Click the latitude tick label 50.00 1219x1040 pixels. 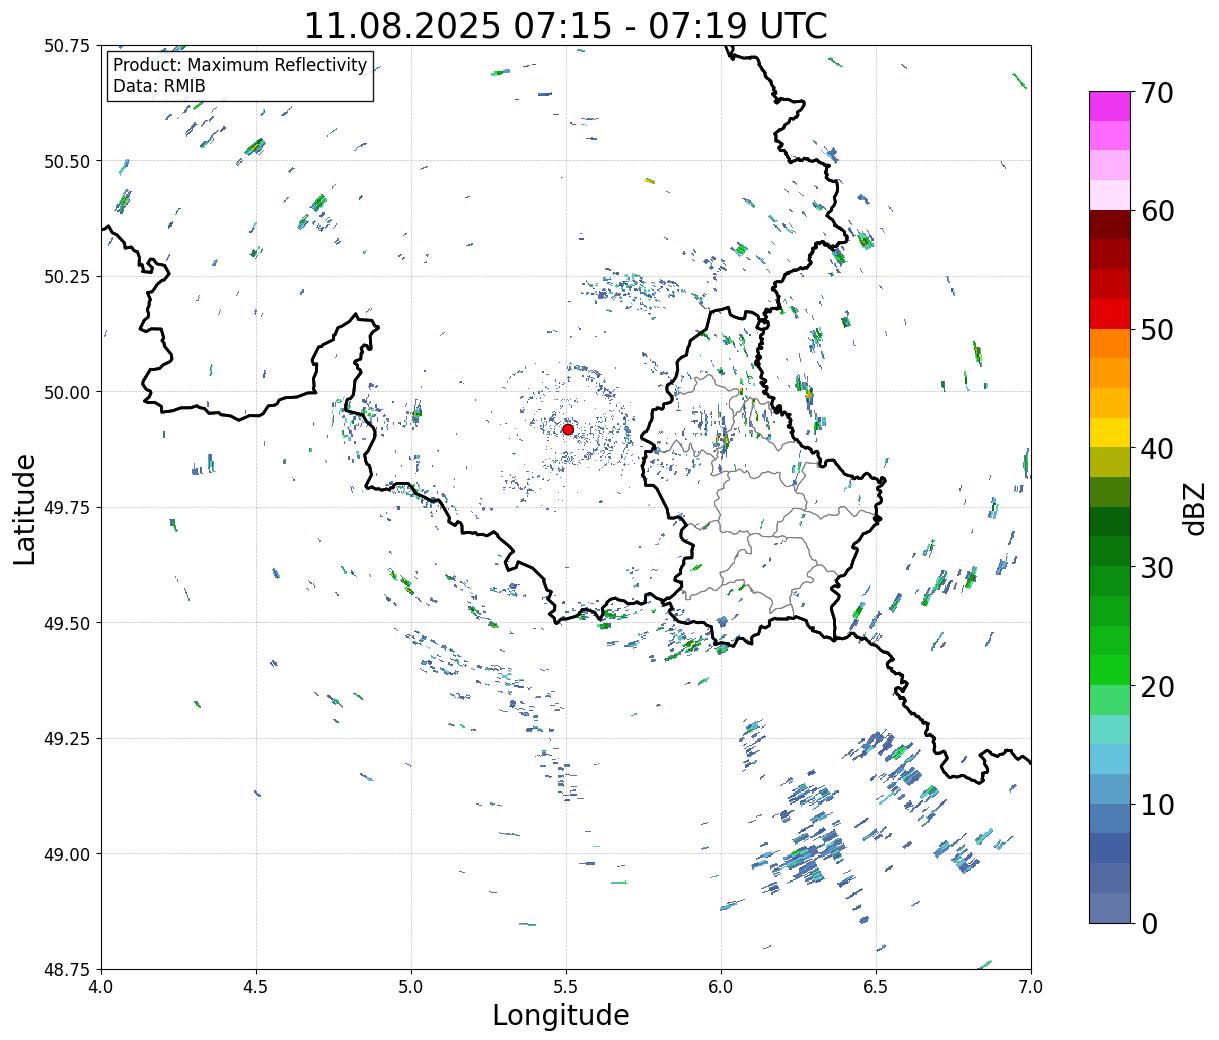pos(67,392)
